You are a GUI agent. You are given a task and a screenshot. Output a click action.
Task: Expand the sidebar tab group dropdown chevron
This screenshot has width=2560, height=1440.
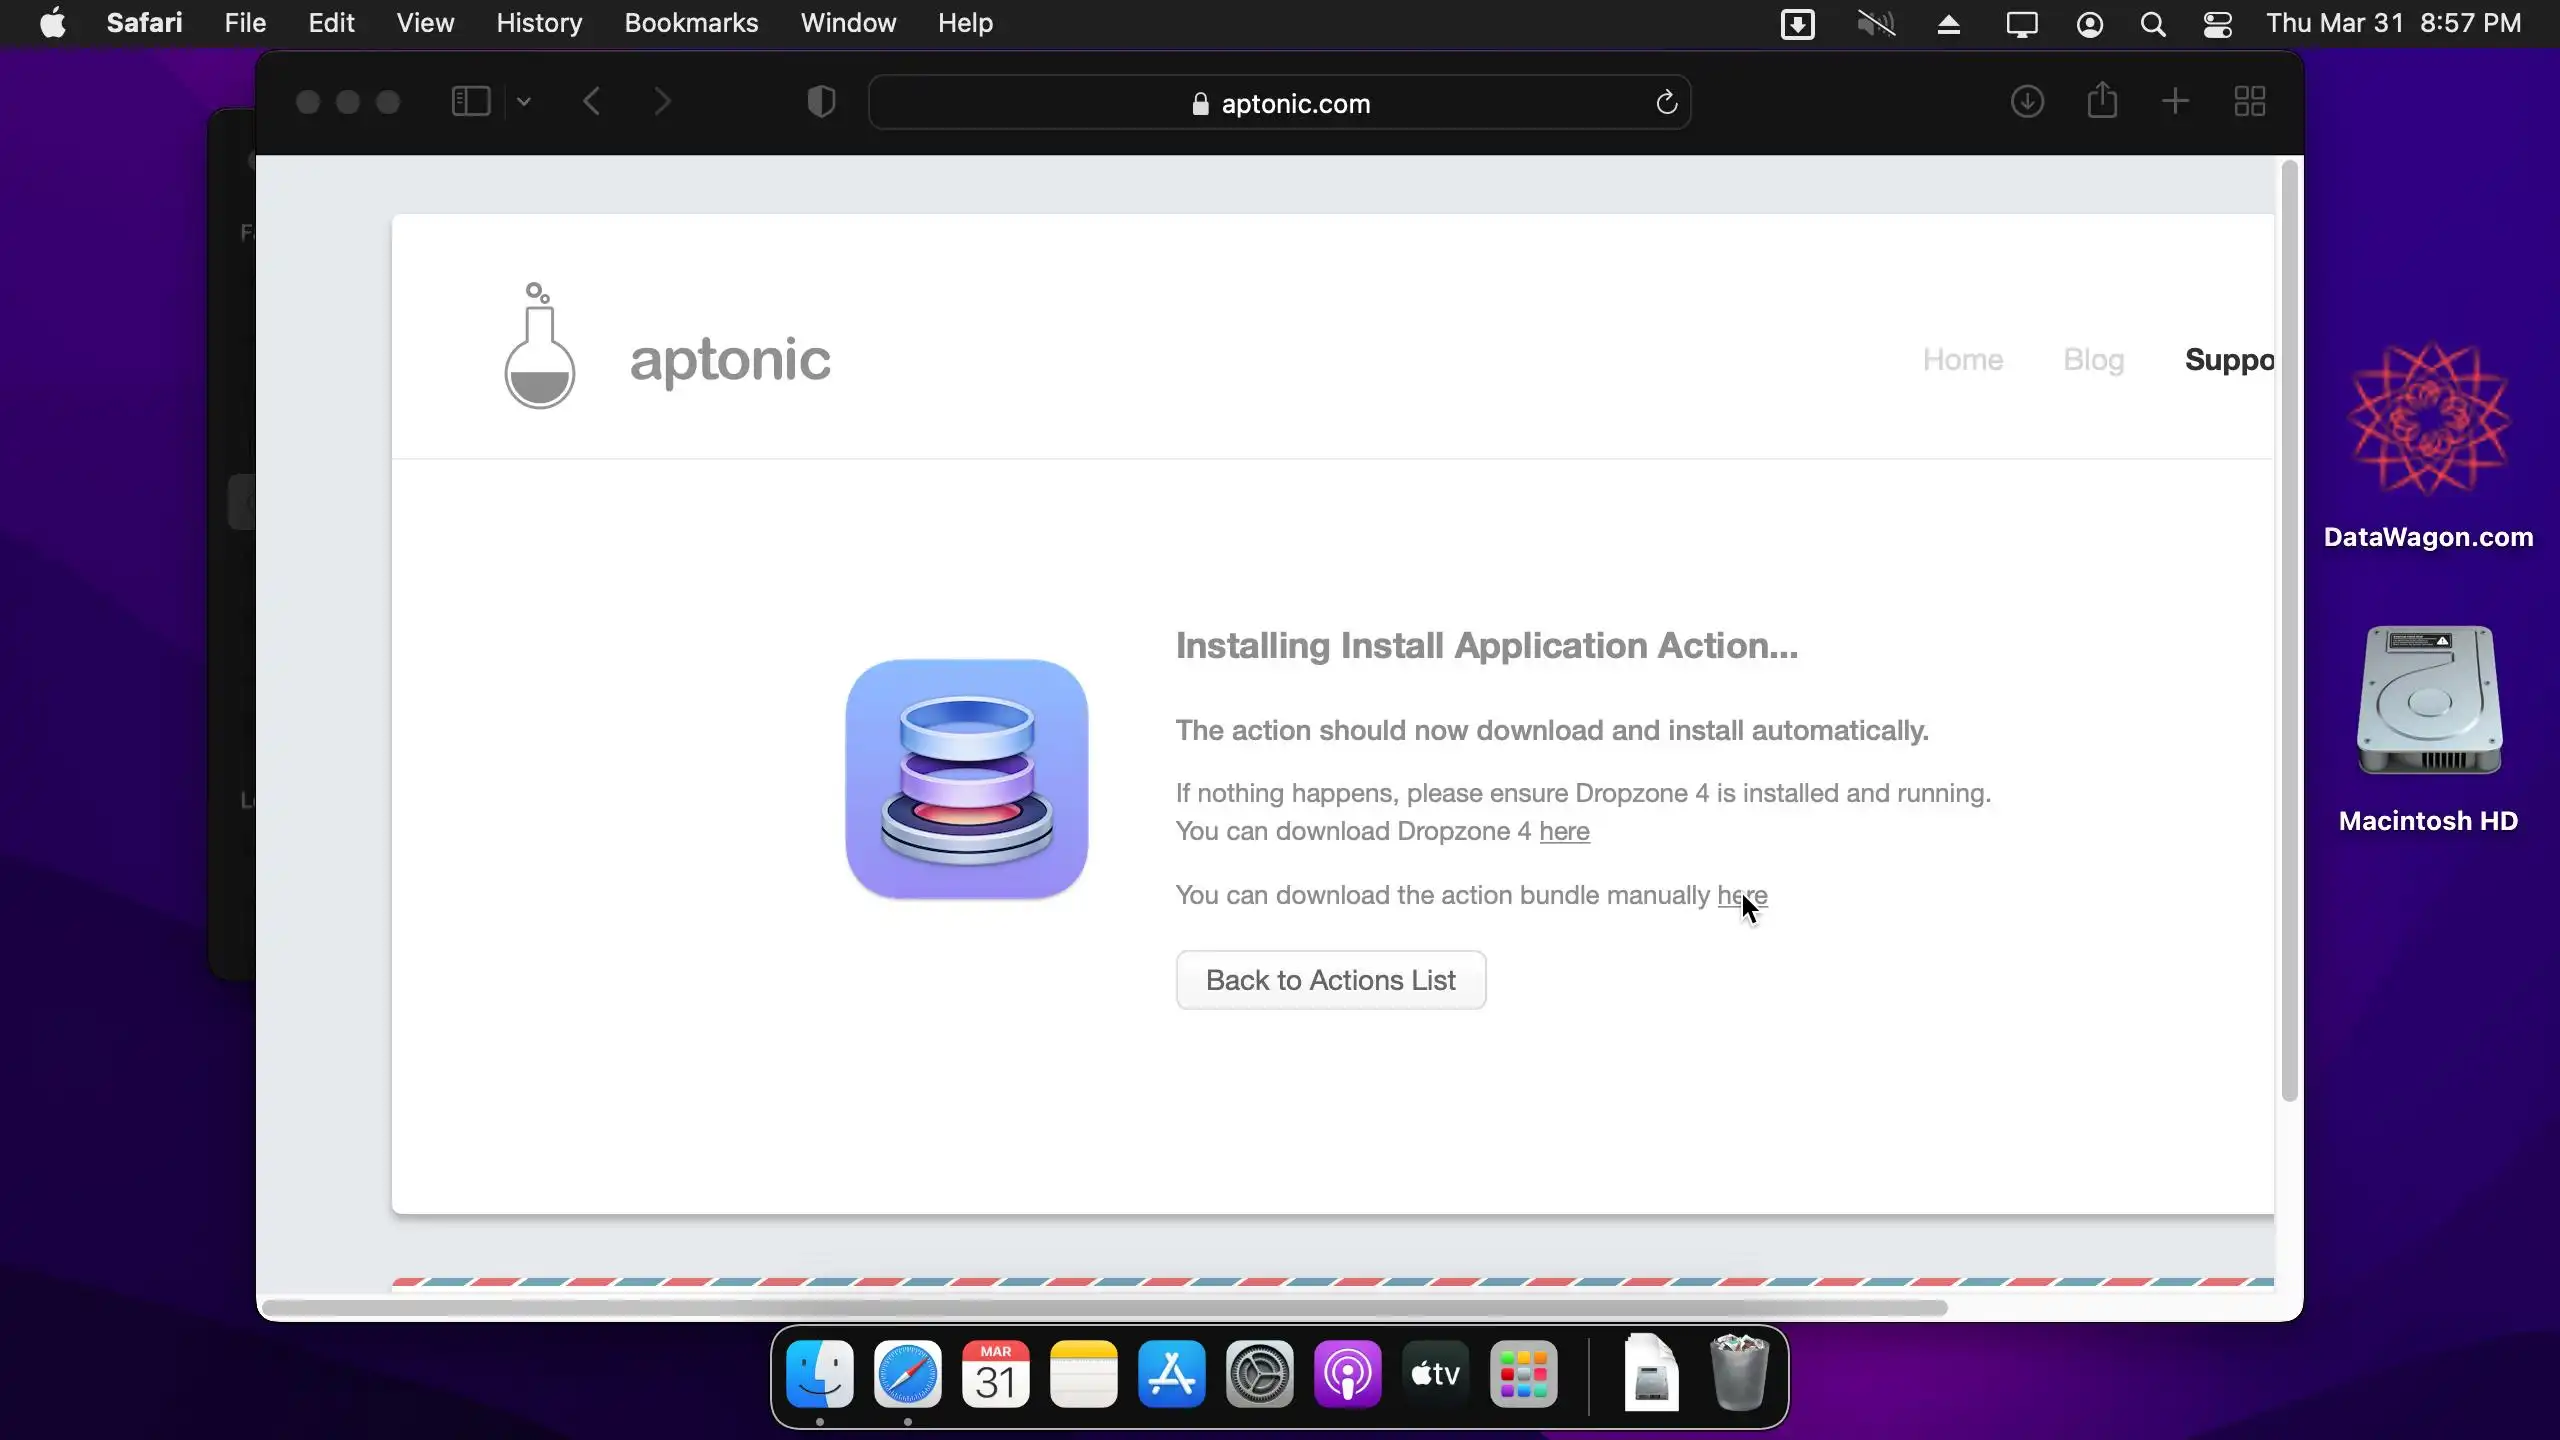pos(524,102)
